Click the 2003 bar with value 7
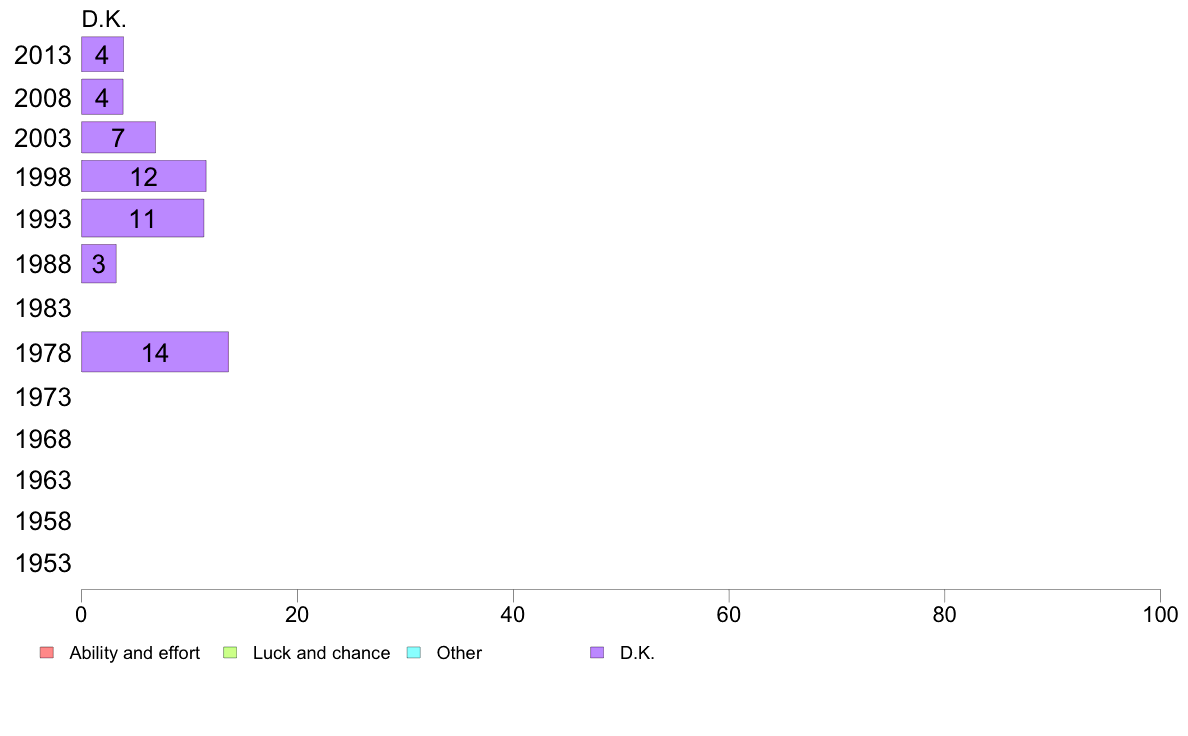 tap(118, 137)
